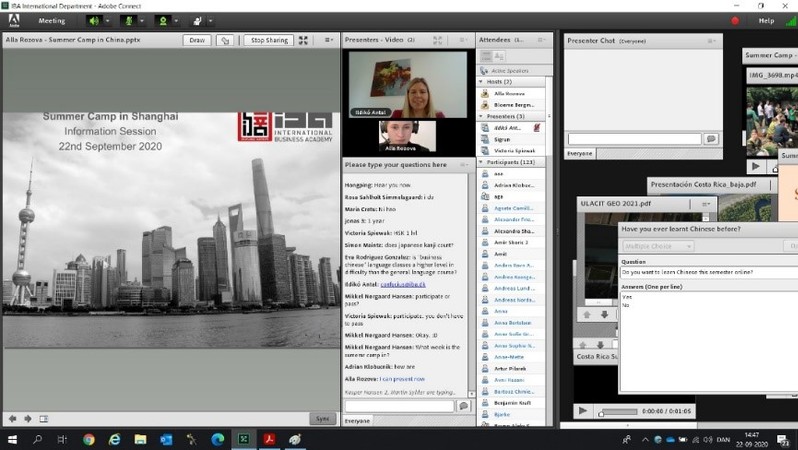Open the Help menu

[766, 21]
